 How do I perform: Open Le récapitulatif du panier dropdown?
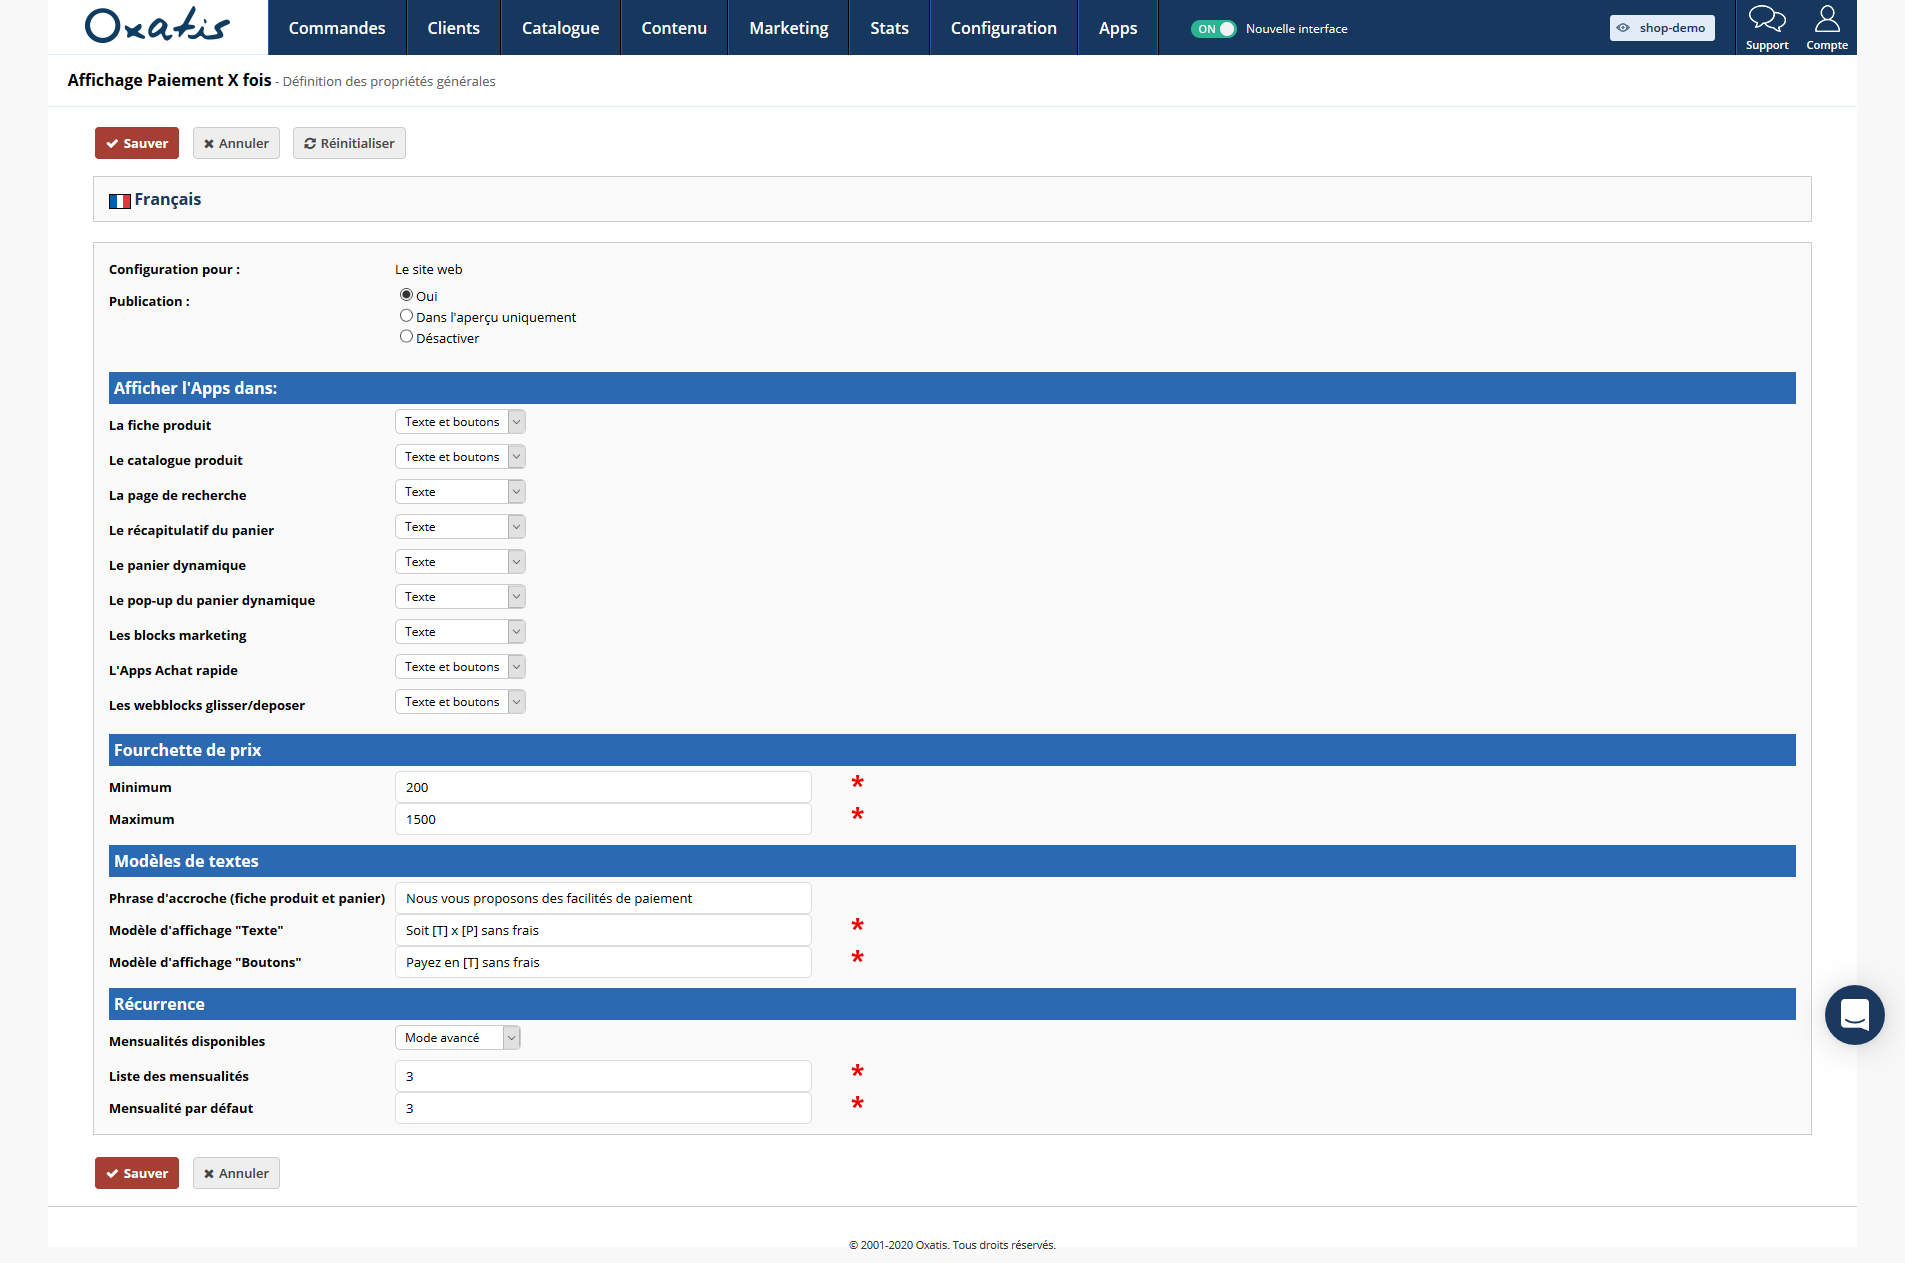coord(460,527)
